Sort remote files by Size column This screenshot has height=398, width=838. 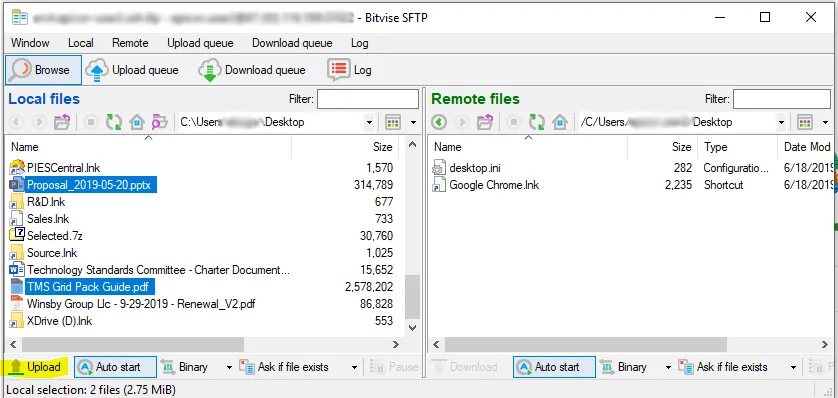(663, 147)
